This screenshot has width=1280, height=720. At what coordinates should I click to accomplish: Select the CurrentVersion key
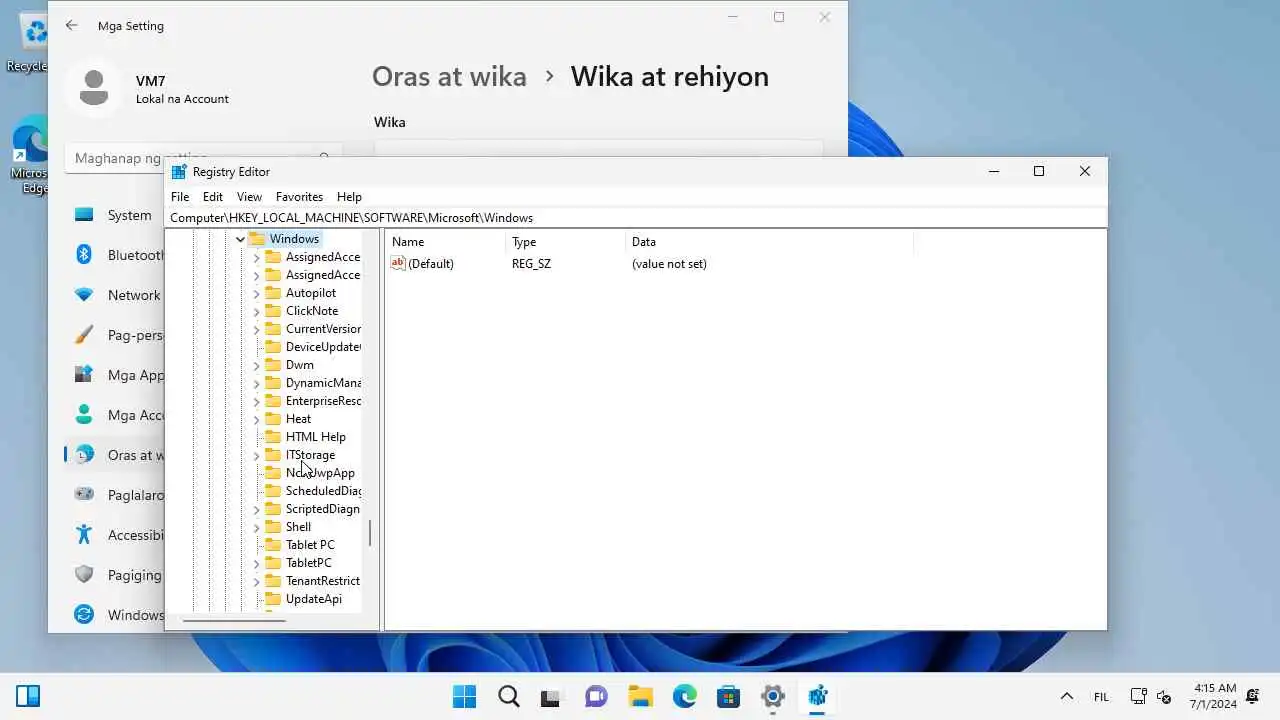[323, 329]
